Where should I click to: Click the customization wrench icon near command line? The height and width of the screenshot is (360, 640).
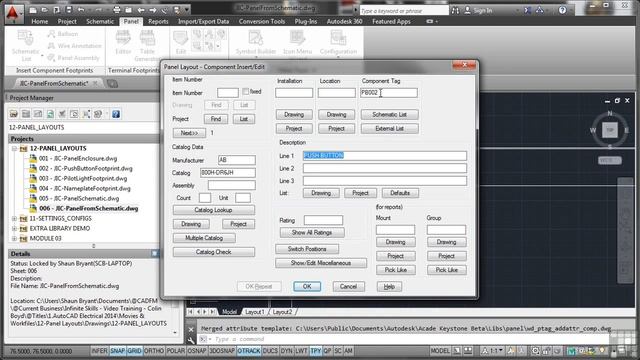click(191, 340)
